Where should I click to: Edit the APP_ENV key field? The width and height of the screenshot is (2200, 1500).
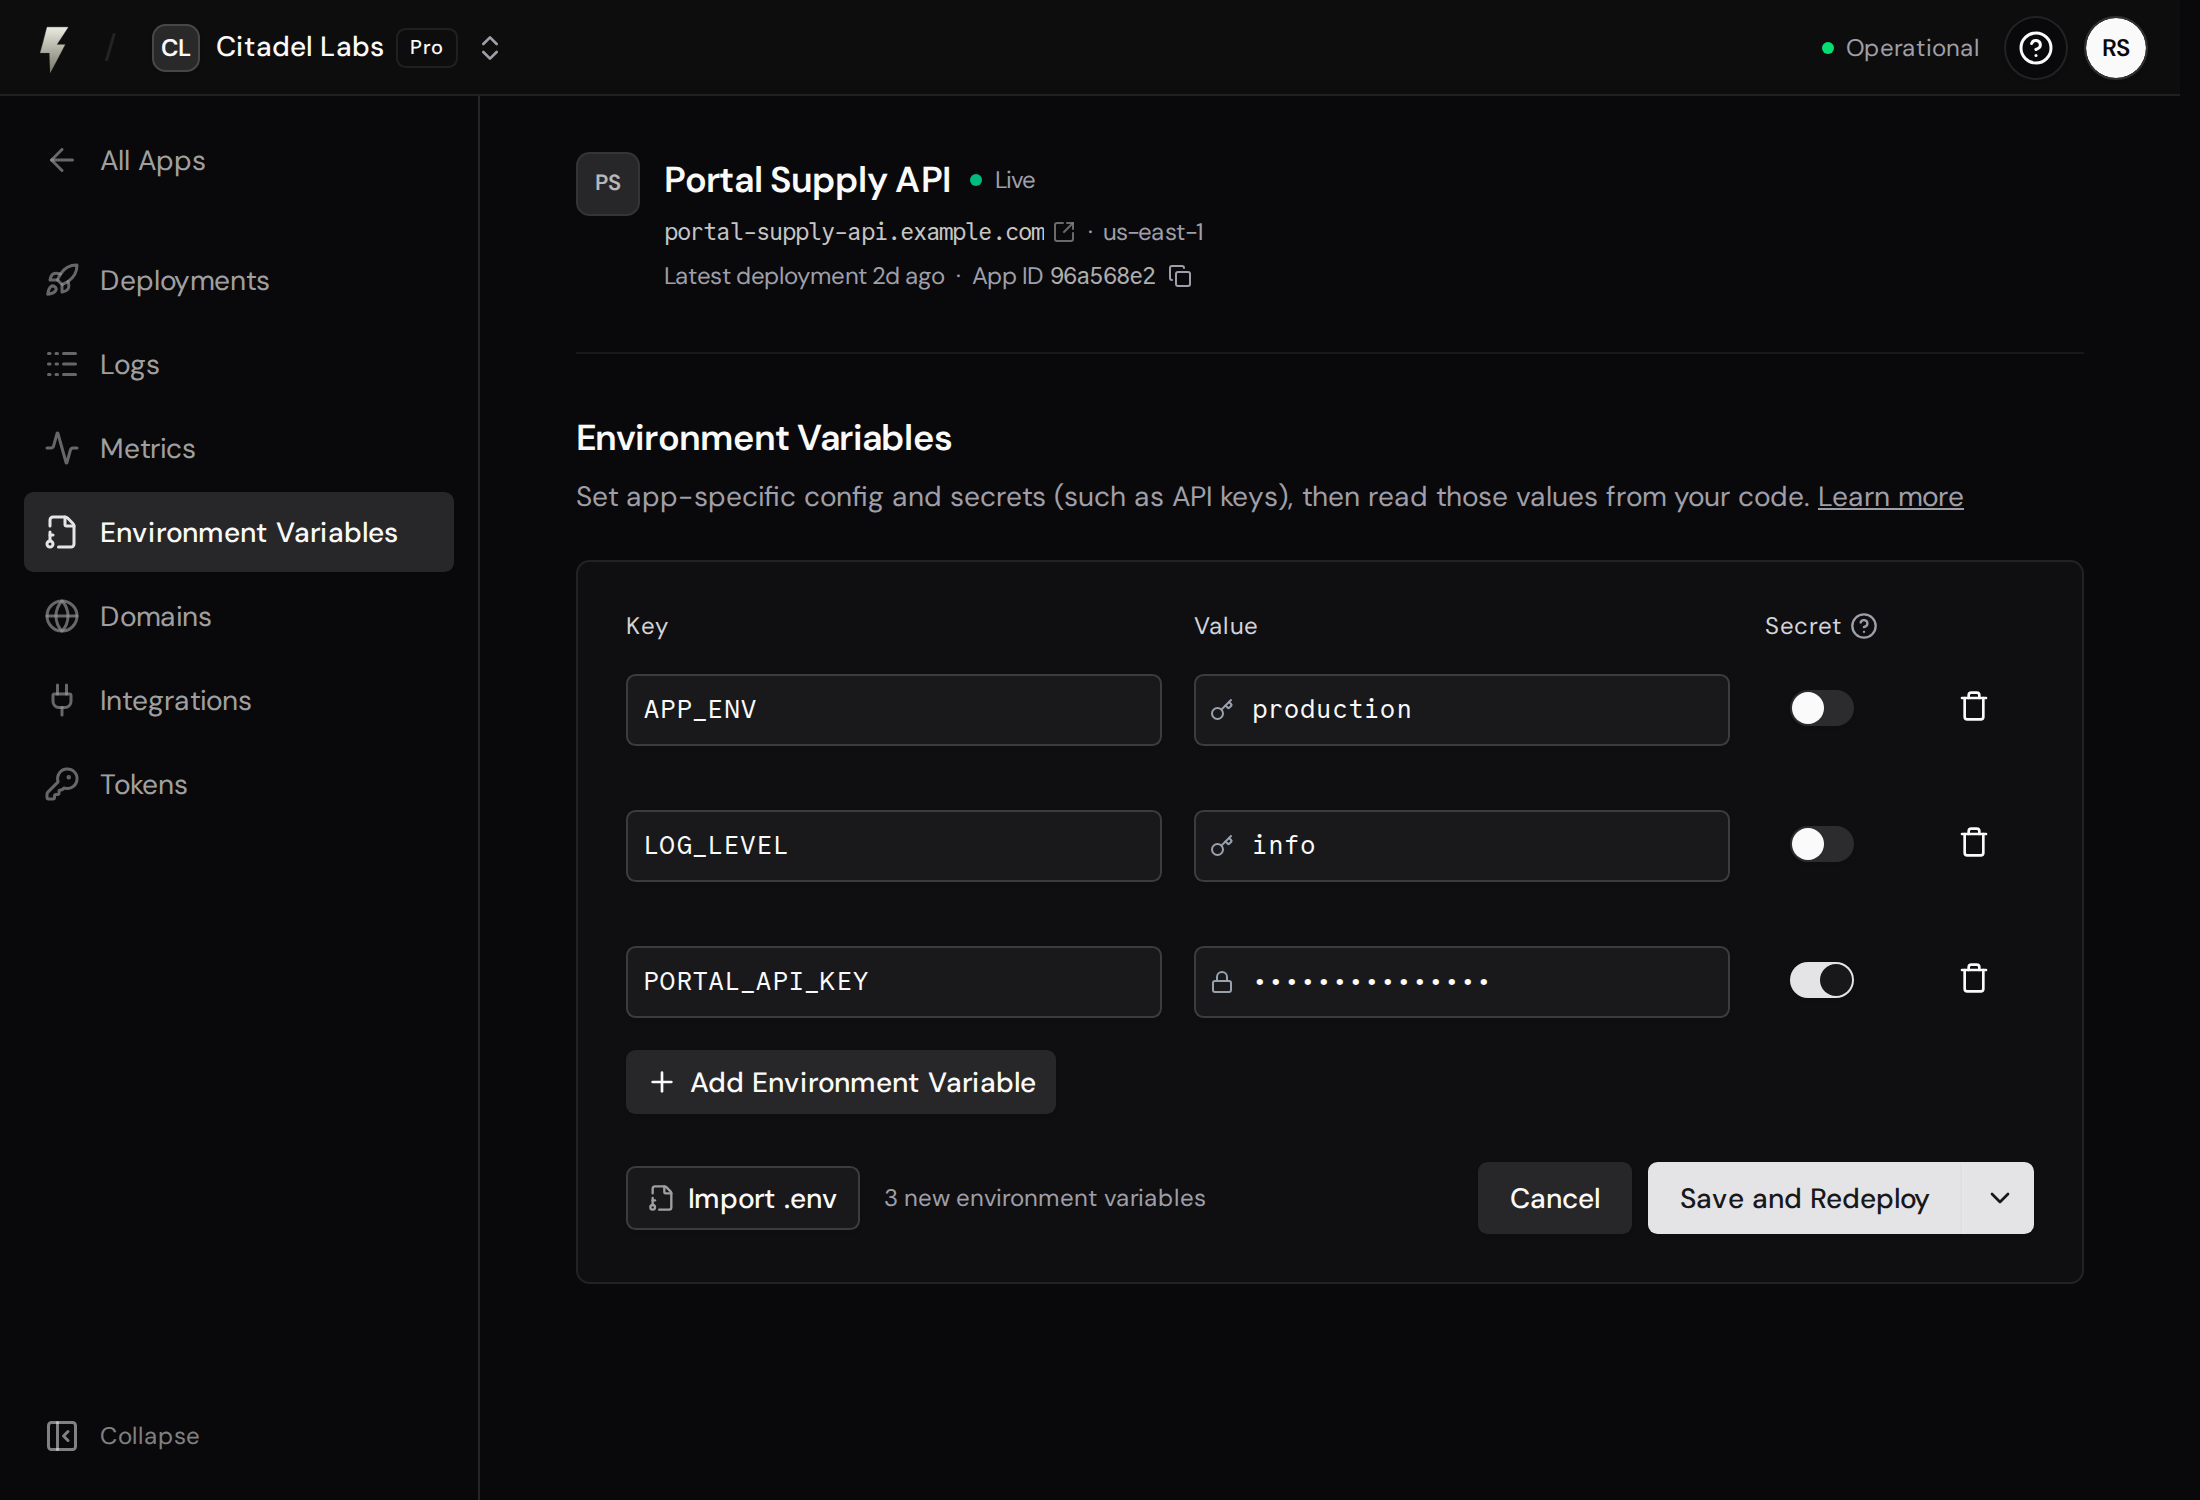click(x=894, y=710)
